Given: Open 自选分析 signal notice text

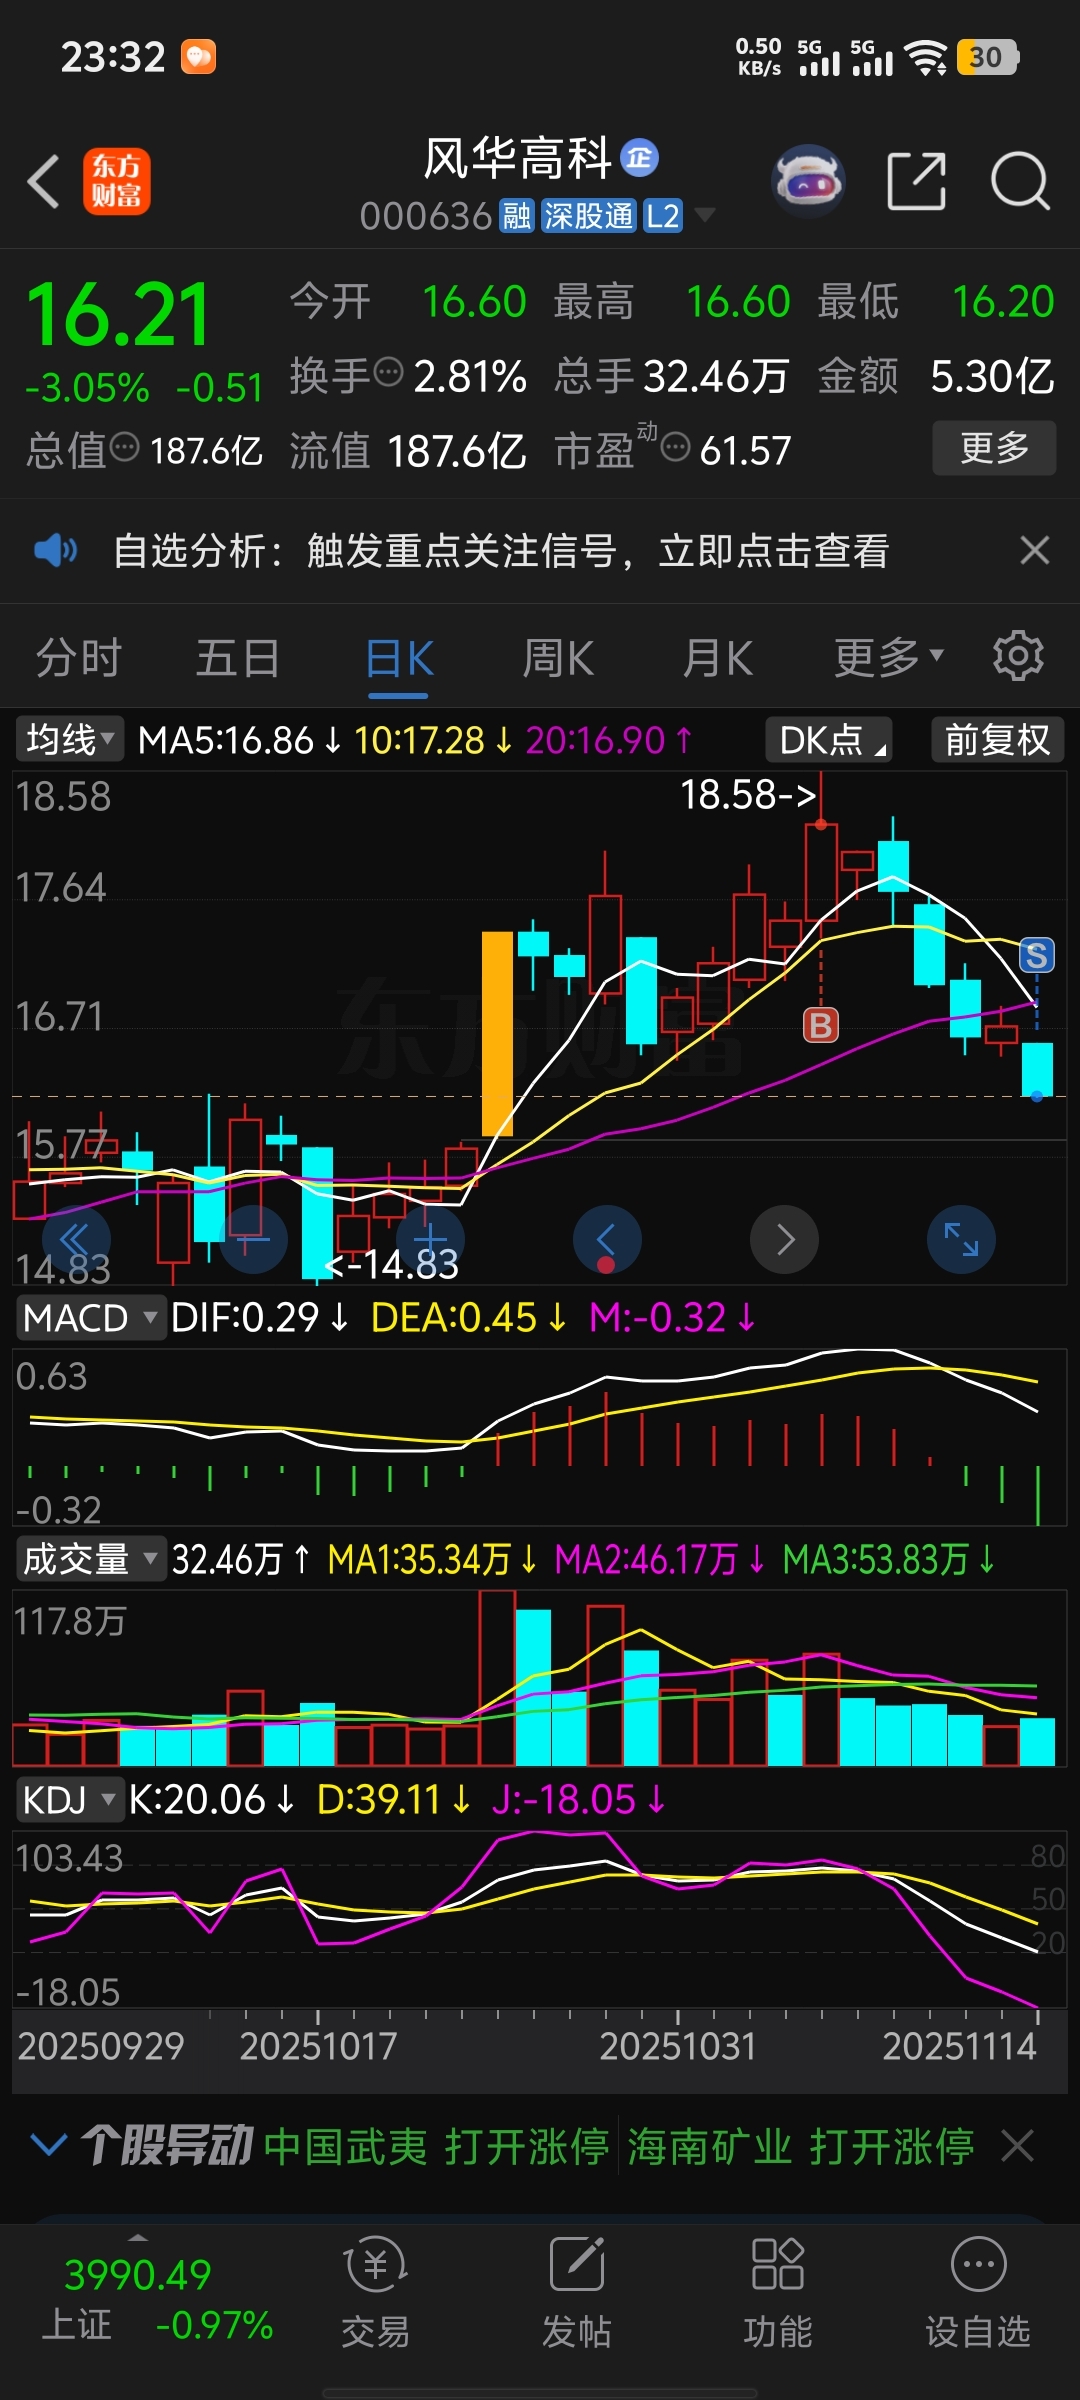Looking at the screenshot, I should pos(501,550).
